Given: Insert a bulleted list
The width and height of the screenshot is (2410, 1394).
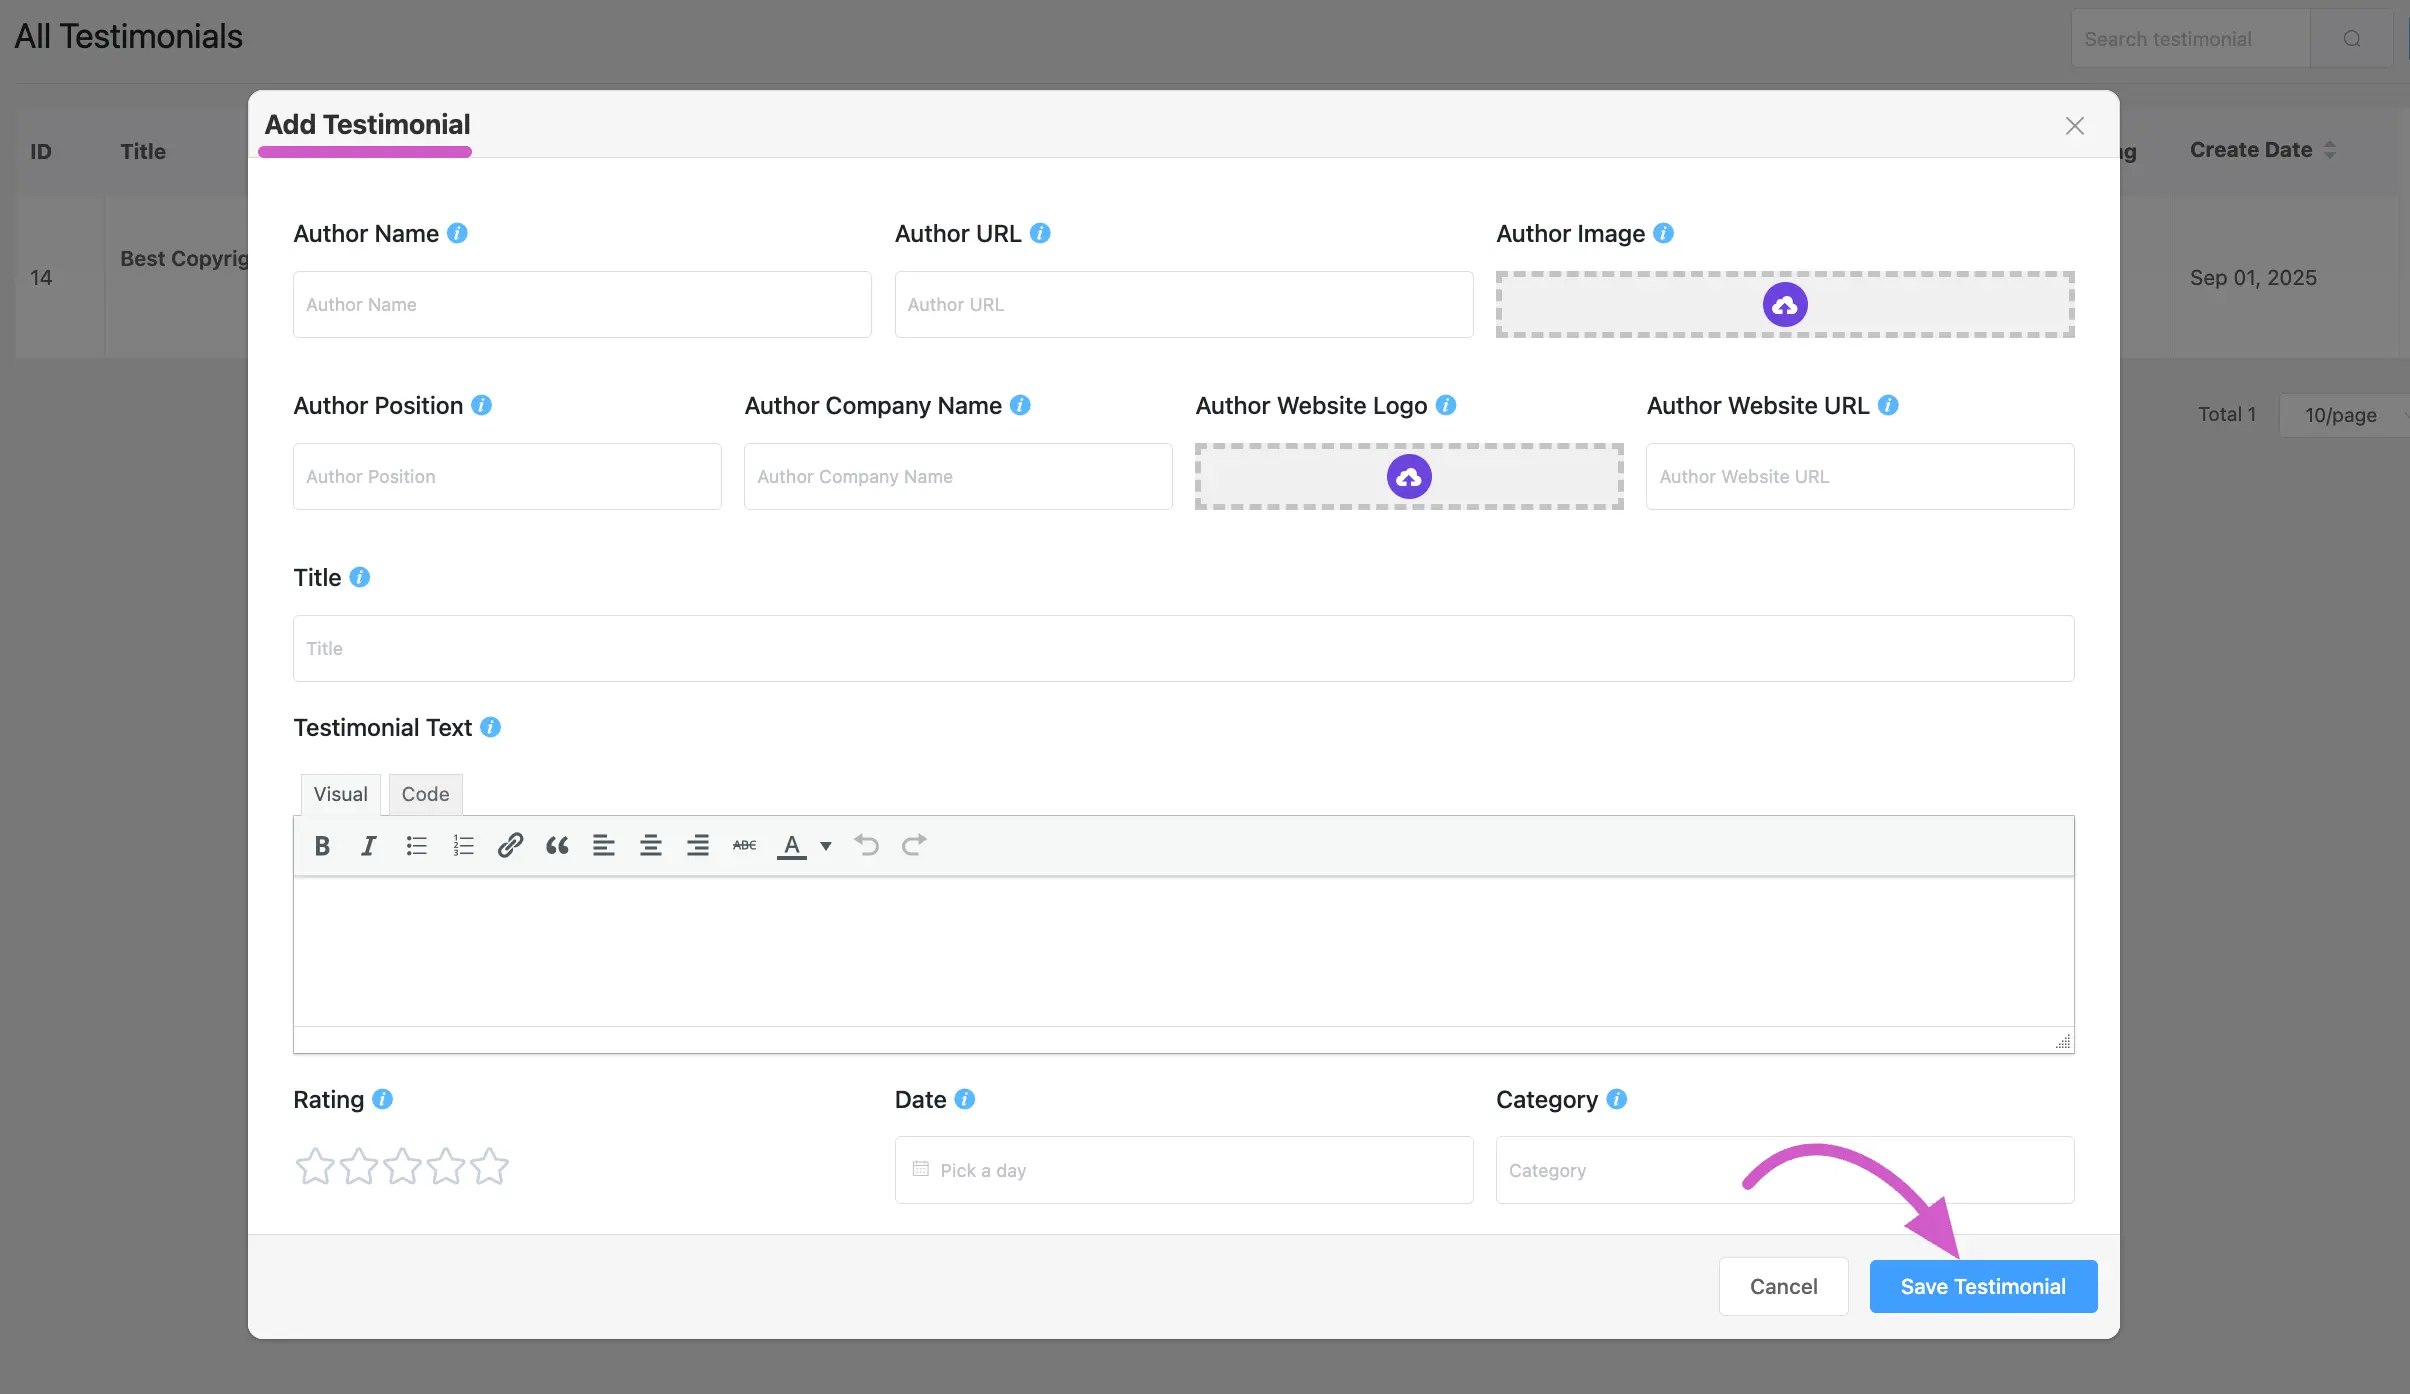Looking at the screenshot, I should 416,846.
